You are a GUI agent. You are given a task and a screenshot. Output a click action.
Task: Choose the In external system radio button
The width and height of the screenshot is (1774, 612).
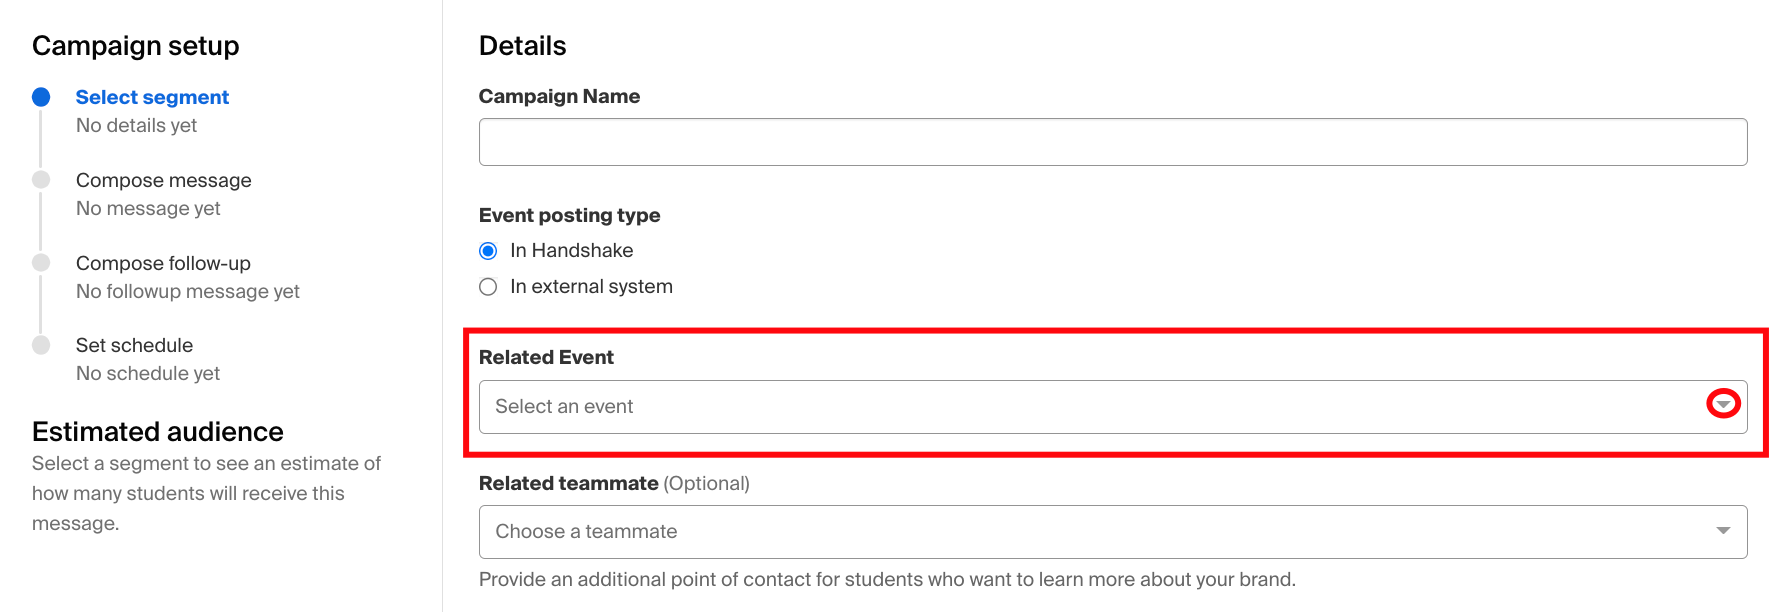point(488,287)
